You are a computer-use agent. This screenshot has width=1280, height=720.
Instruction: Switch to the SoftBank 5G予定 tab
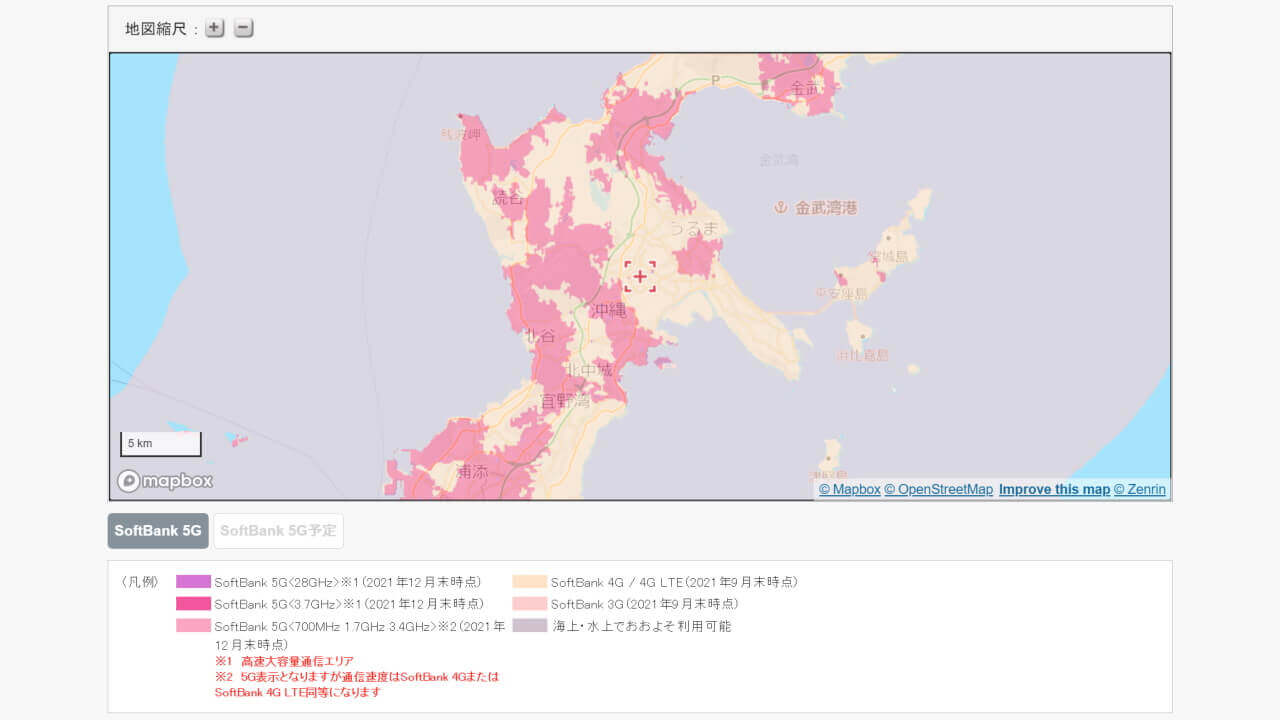[278, 531]
